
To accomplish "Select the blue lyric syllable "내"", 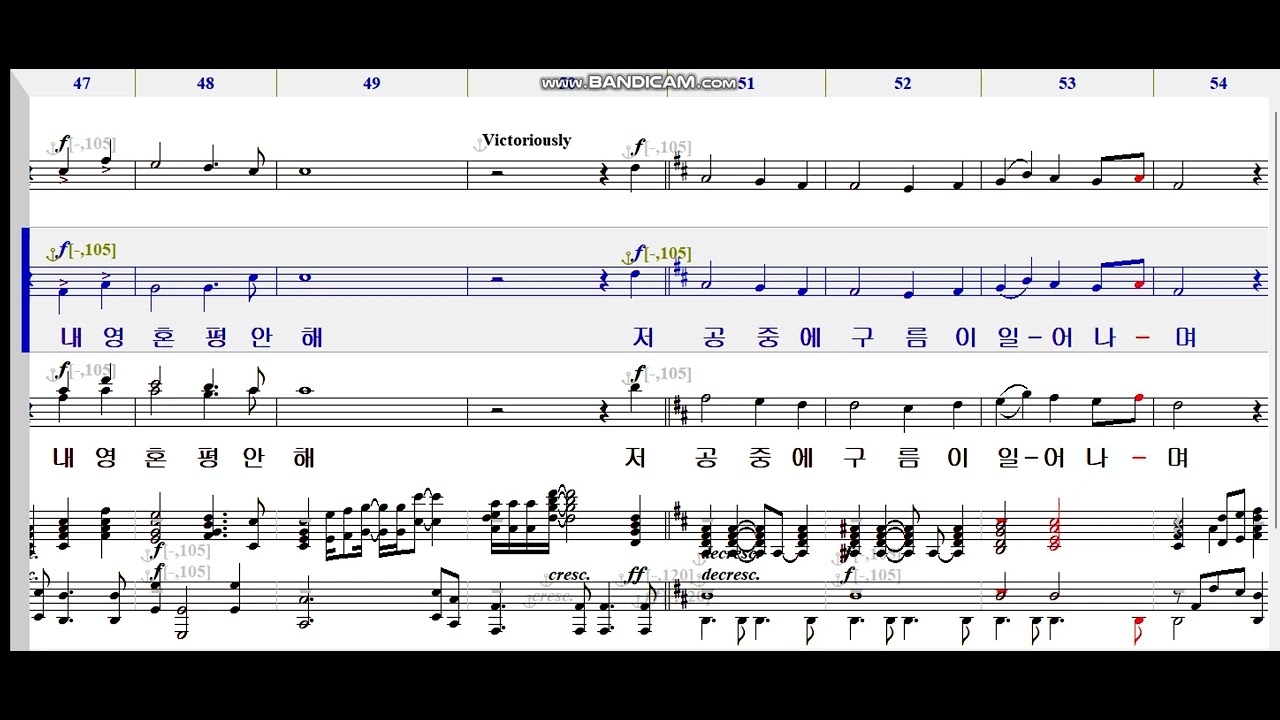I will [x=71, y=337].
